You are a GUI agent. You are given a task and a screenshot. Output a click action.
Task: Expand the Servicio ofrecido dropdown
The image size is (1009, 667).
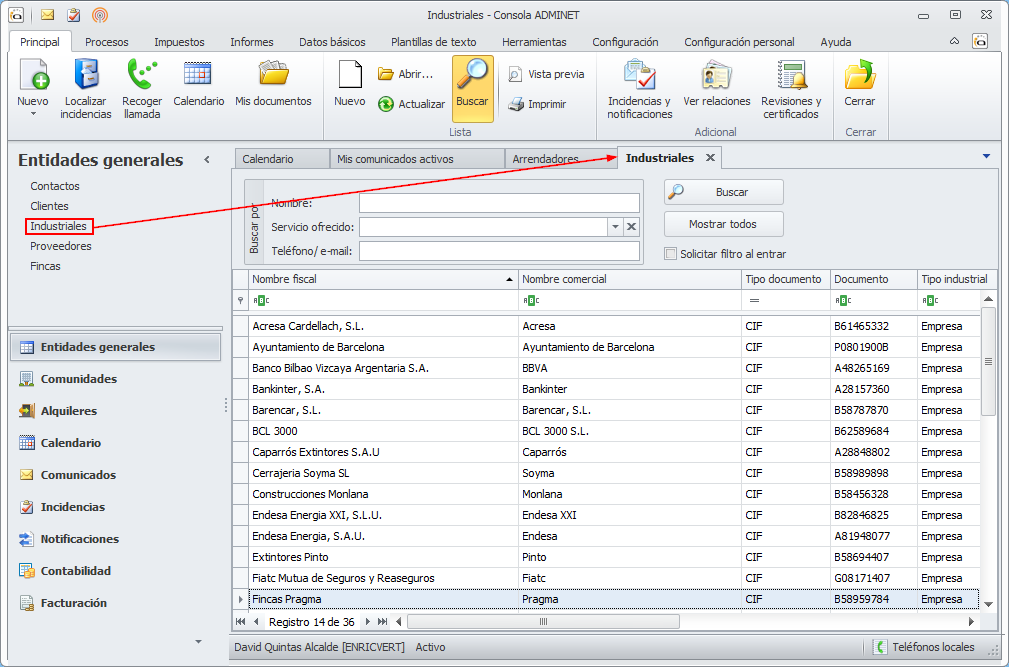click(x=615, y=227)
